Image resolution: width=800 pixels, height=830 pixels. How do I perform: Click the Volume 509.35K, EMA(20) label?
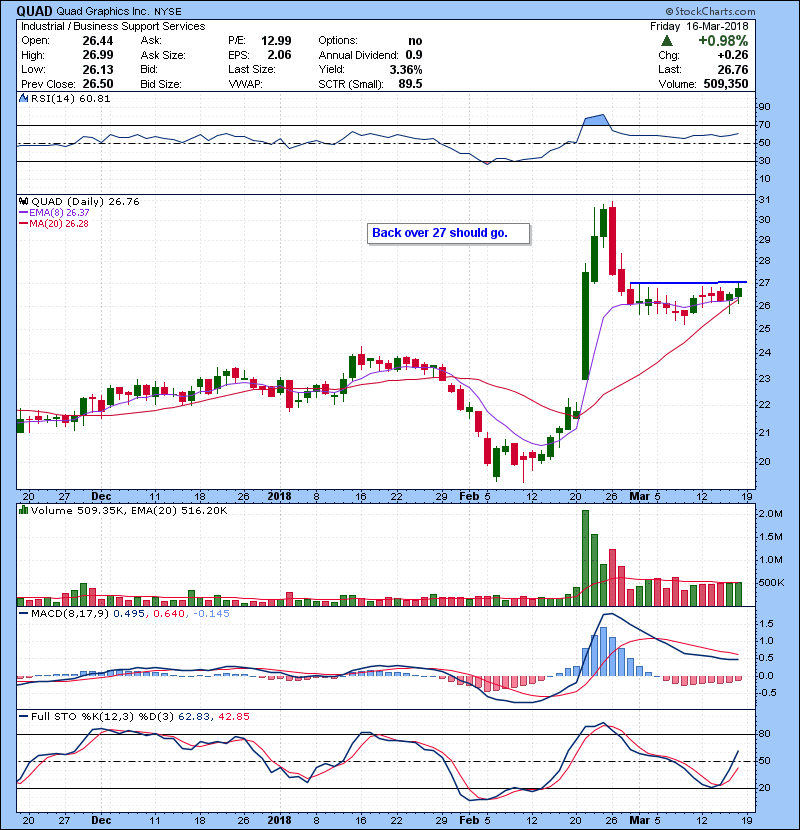pyautogui.click(x=129, y=511)
